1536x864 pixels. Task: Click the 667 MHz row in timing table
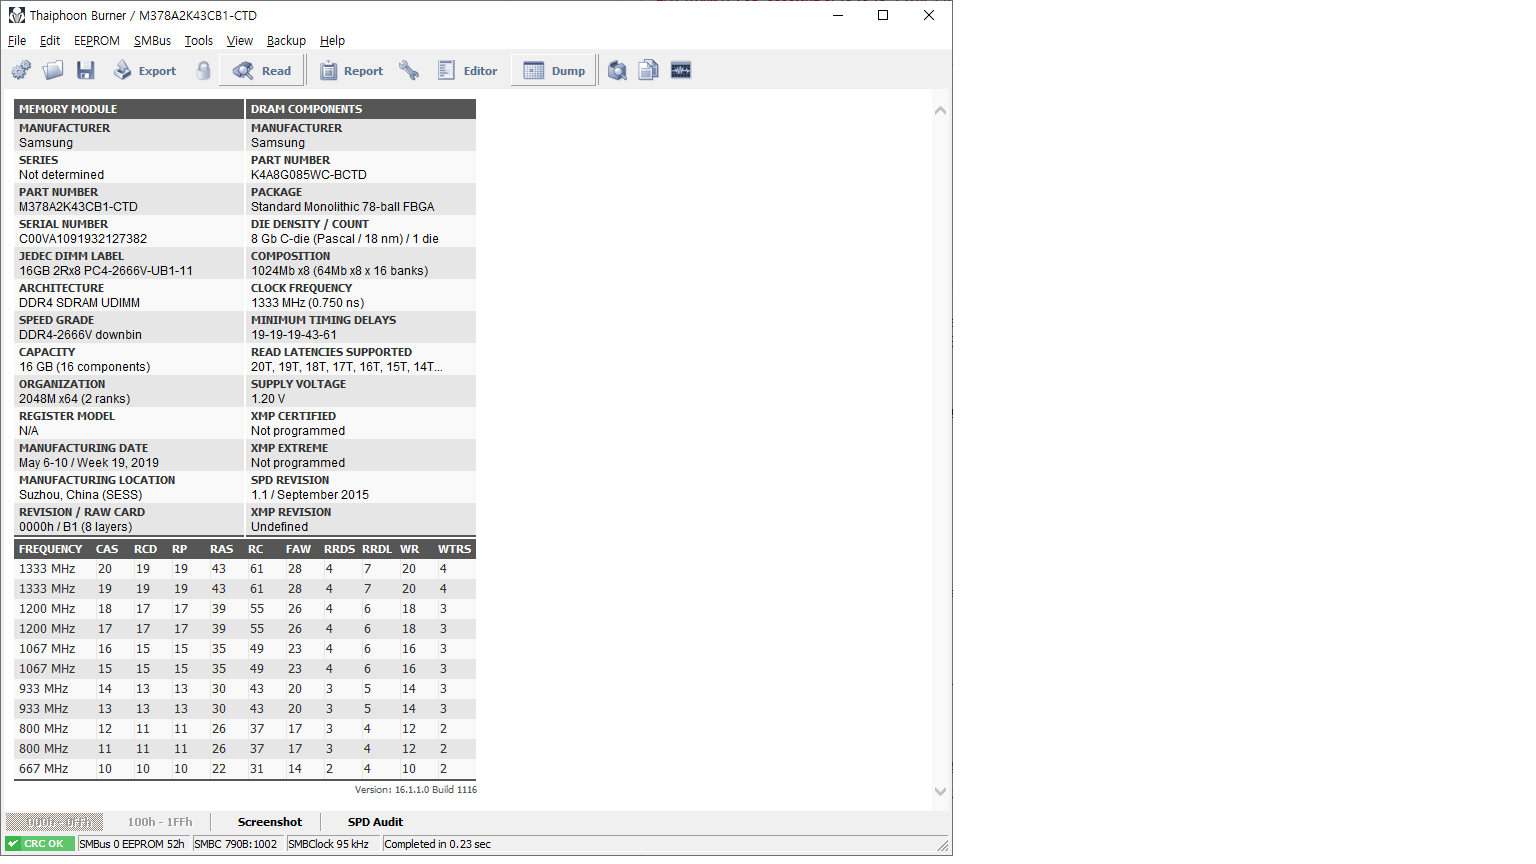245,769
